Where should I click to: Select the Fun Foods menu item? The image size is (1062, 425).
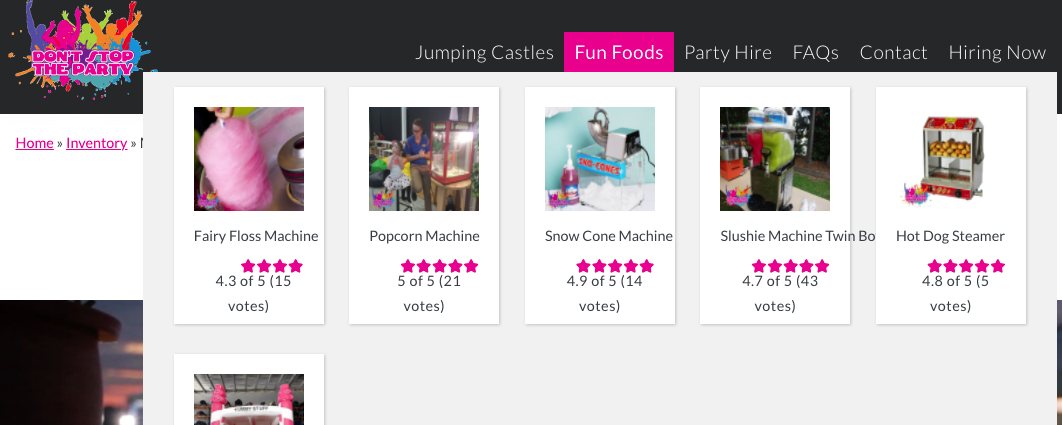coord(619,52)
